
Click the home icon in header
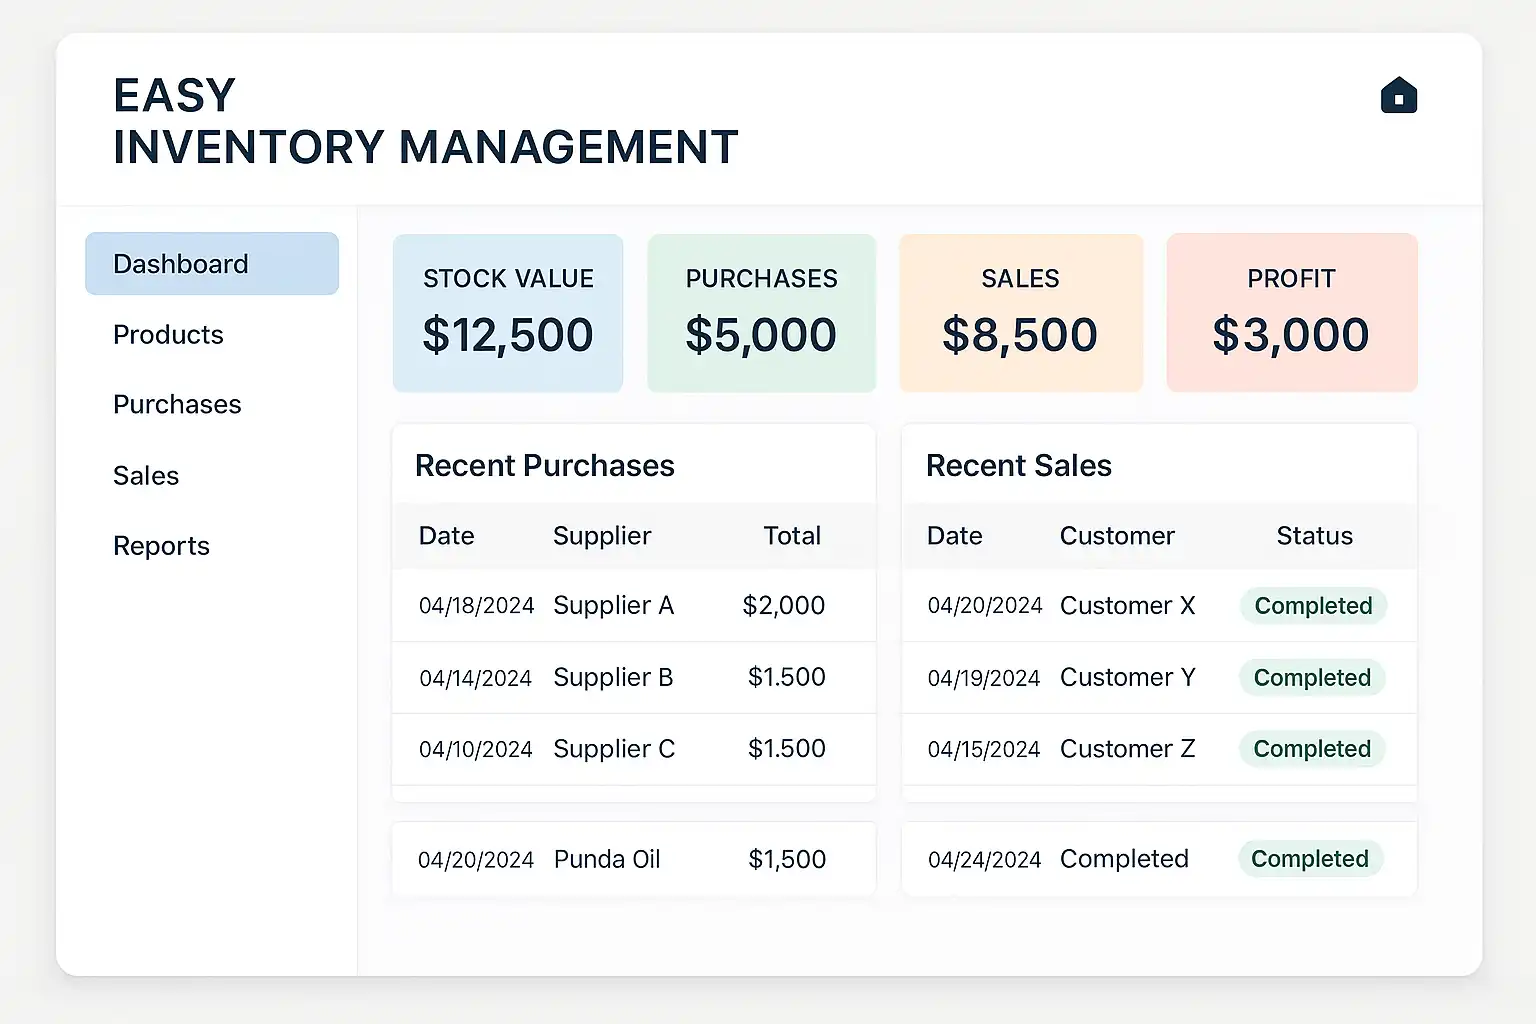tap(1398, 96)
